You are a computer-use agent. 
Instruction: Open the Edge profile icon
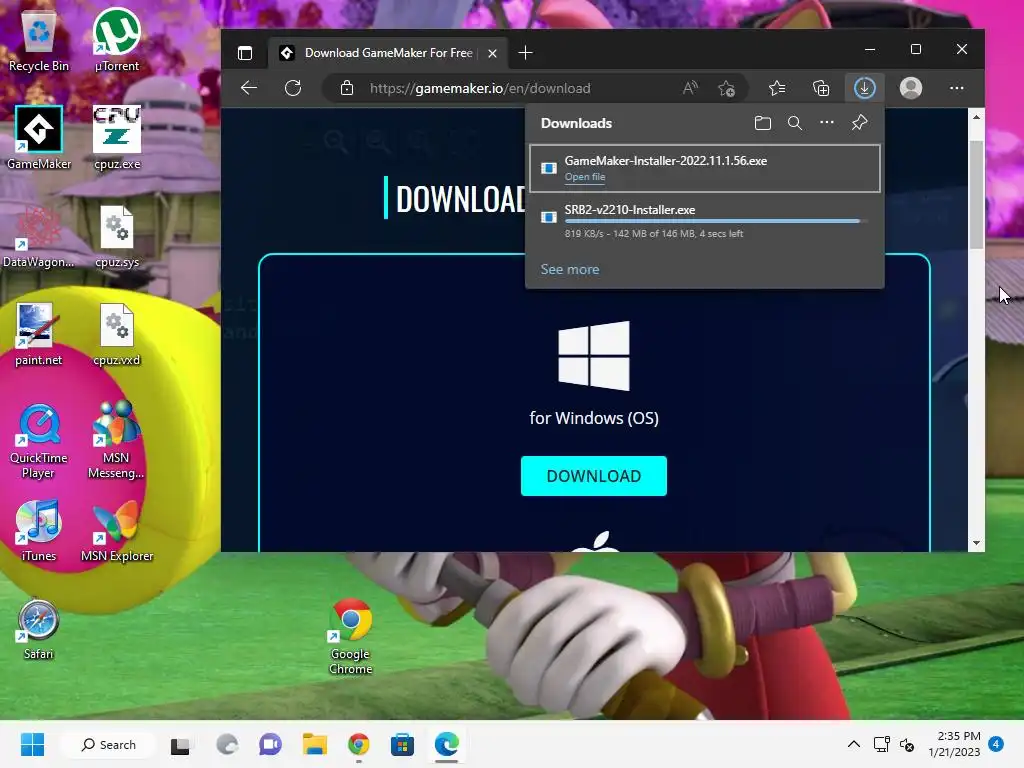911,88
